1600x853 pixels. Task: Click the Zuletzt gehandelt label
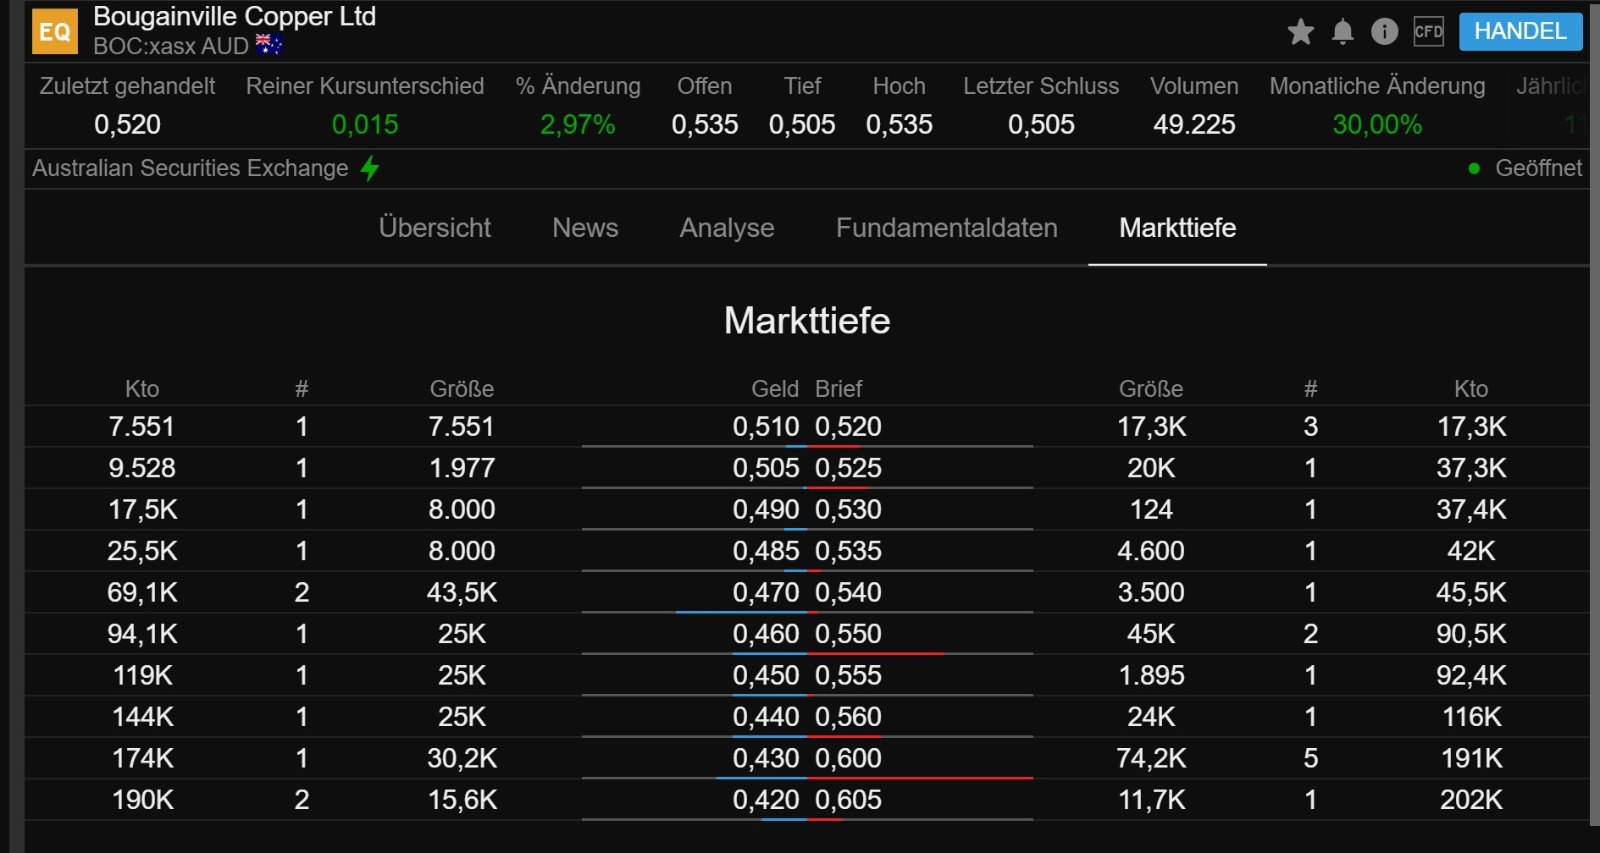click(127, 86)
